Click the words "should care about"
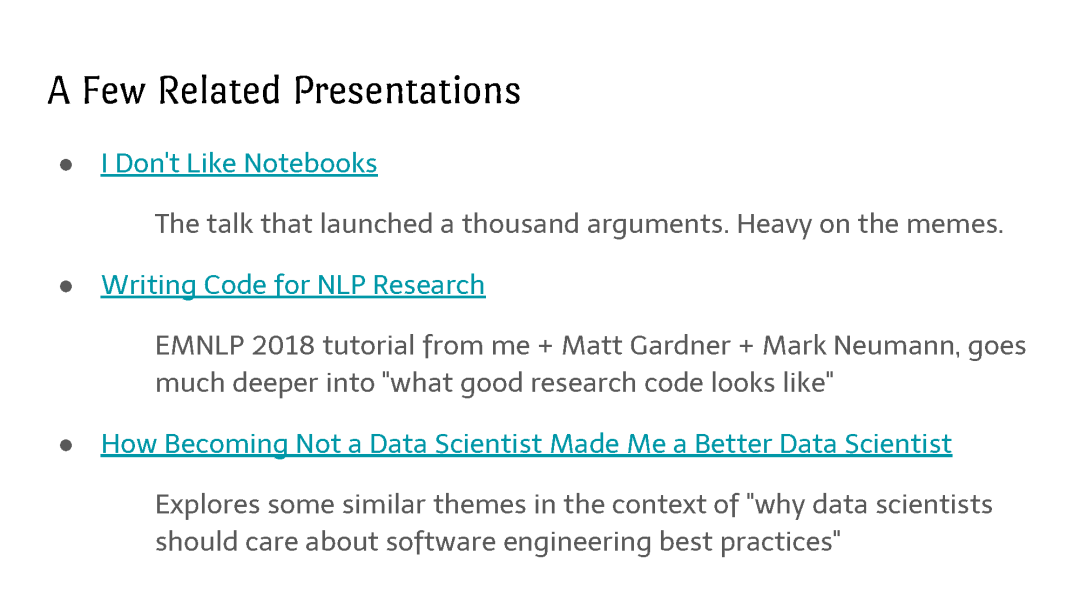The height and width of the screenshot is (608, 1080). 267,542
